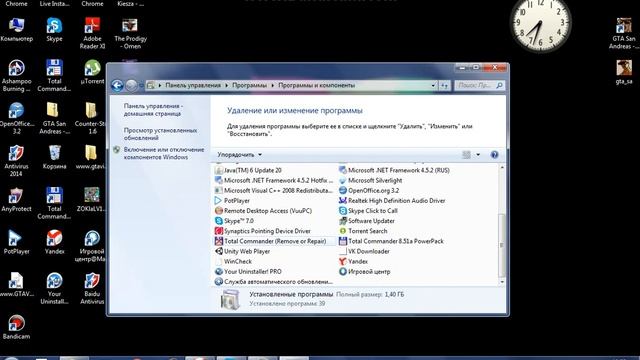Select Skype Click to Call entry

coord(368,211)
